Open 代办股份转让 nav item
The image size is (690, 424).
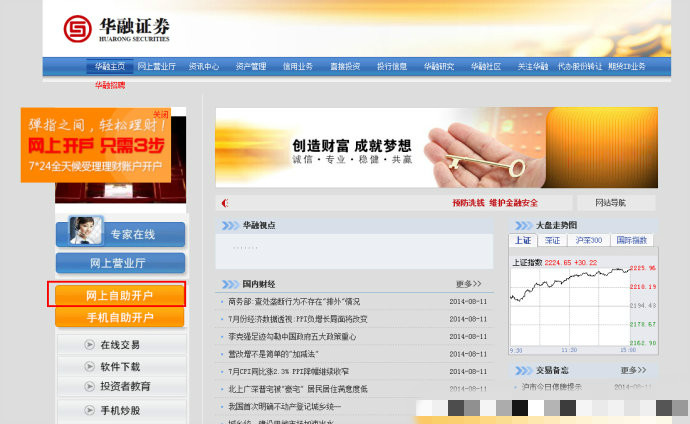(x=580, y=66)
